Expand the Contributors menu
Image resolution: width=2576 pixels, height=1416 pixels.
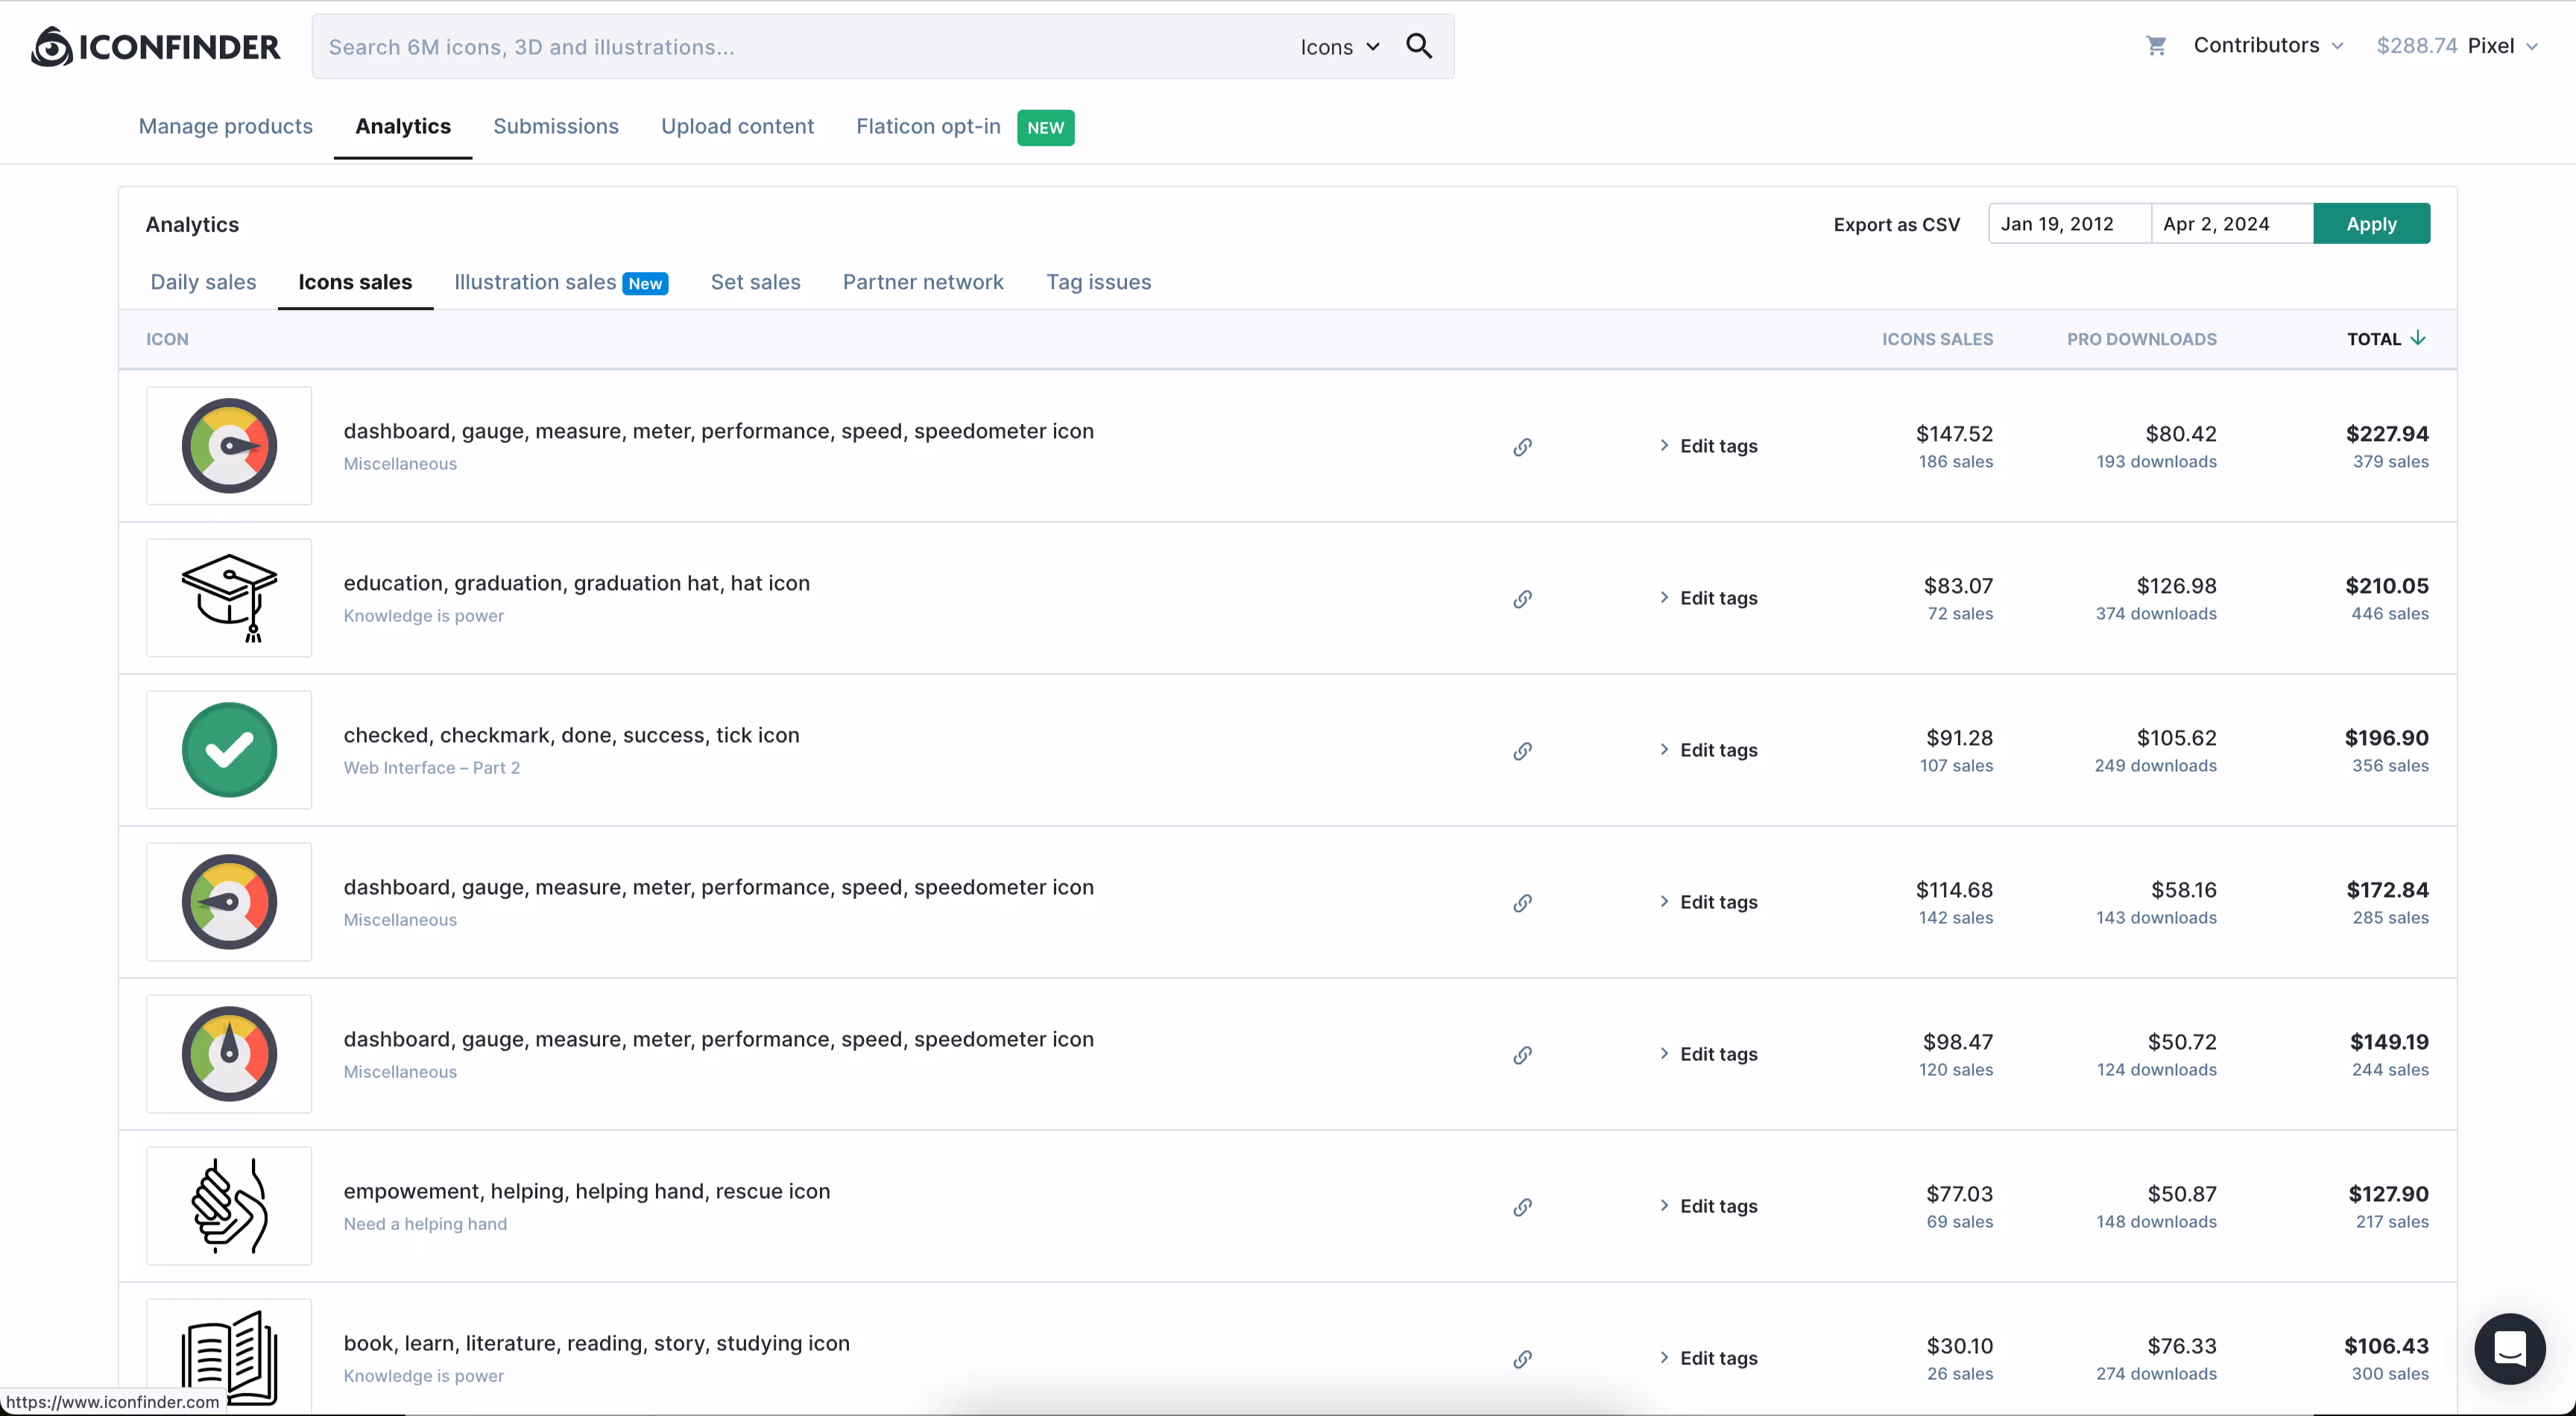click(x=2267, y=46)
